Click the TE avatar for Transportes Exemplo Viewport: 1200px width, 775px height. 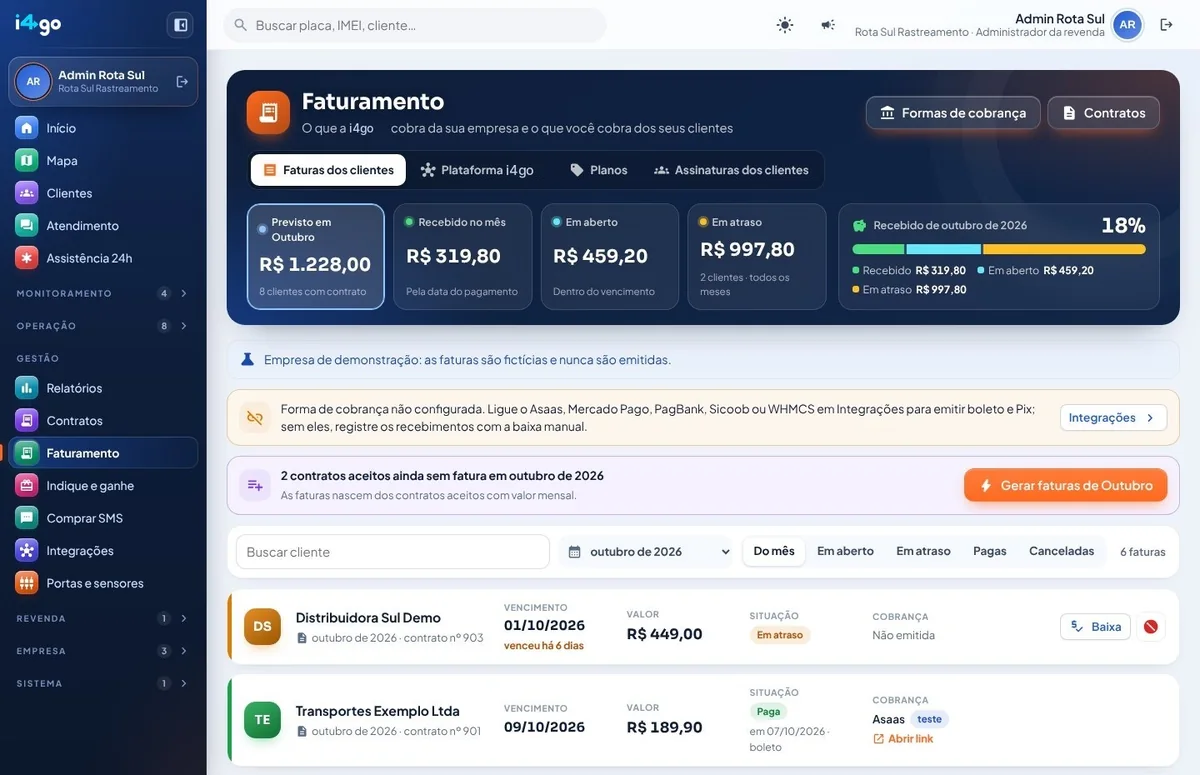(x=262, y=720)
